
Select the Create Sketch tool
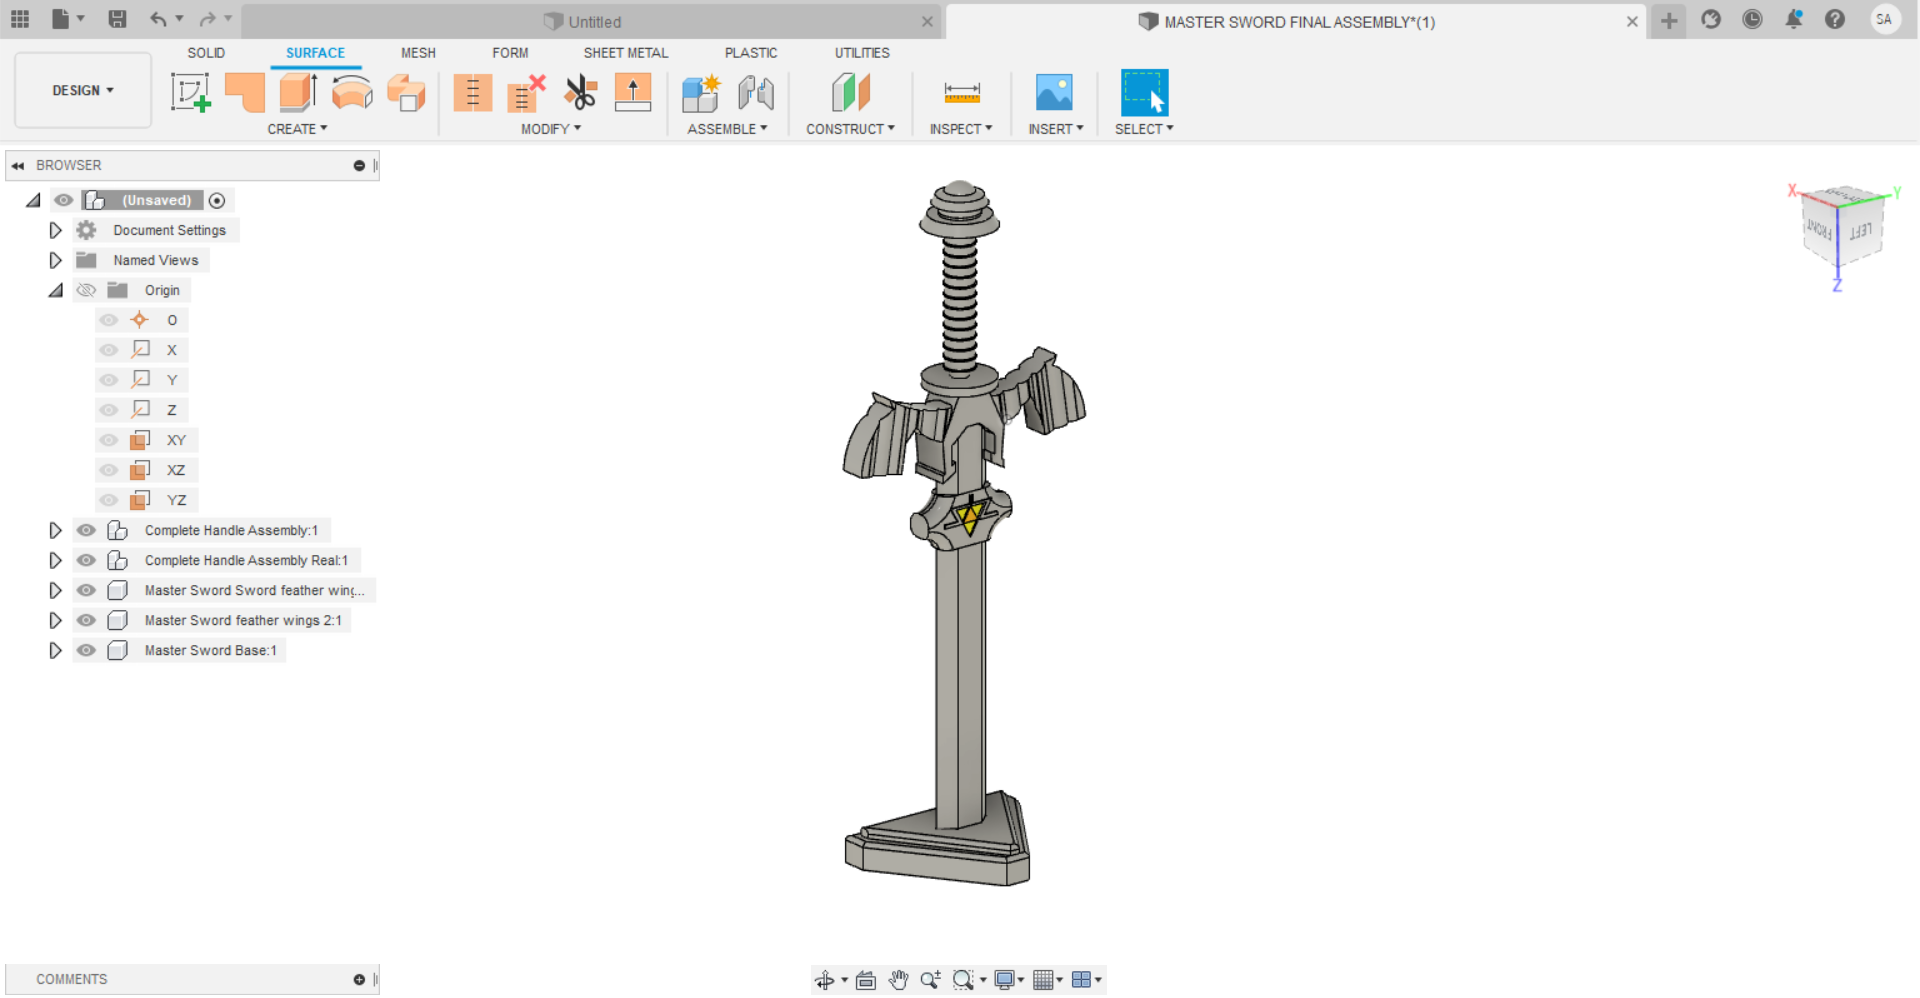pyautogui.click(x=190, y=93)
